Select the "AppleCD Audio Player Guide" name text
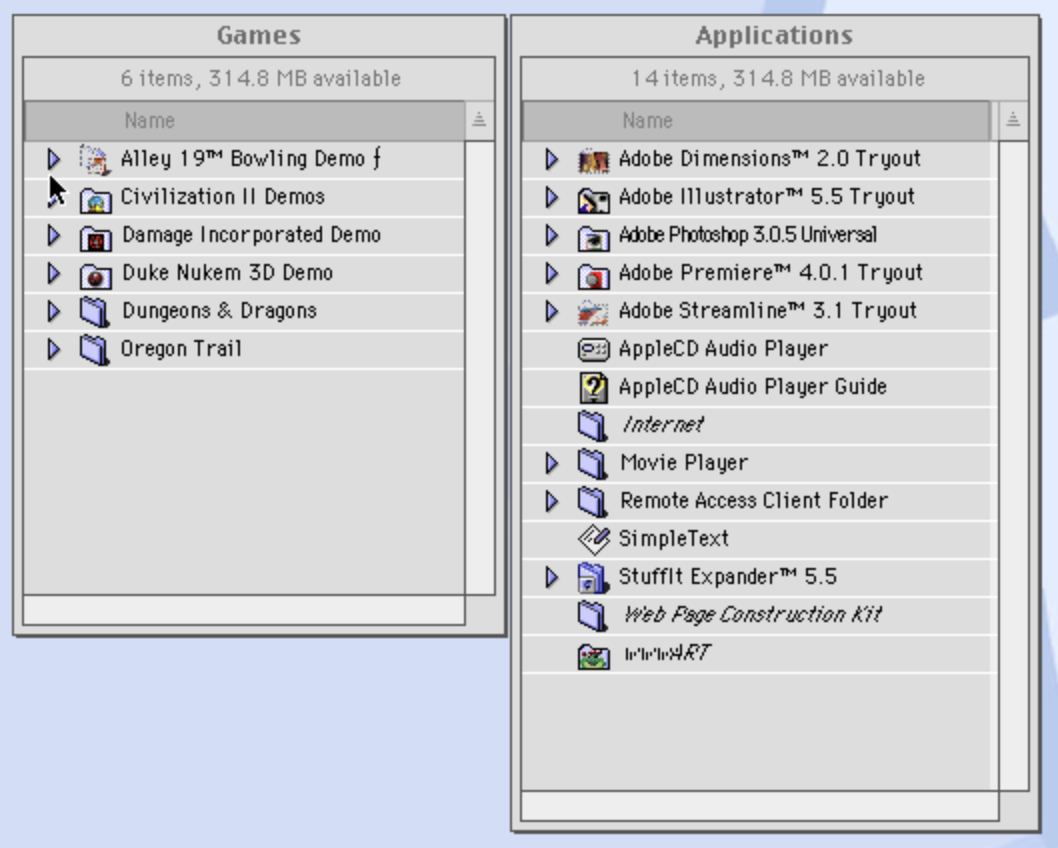The image size is (1058, 848). [752, 387]
